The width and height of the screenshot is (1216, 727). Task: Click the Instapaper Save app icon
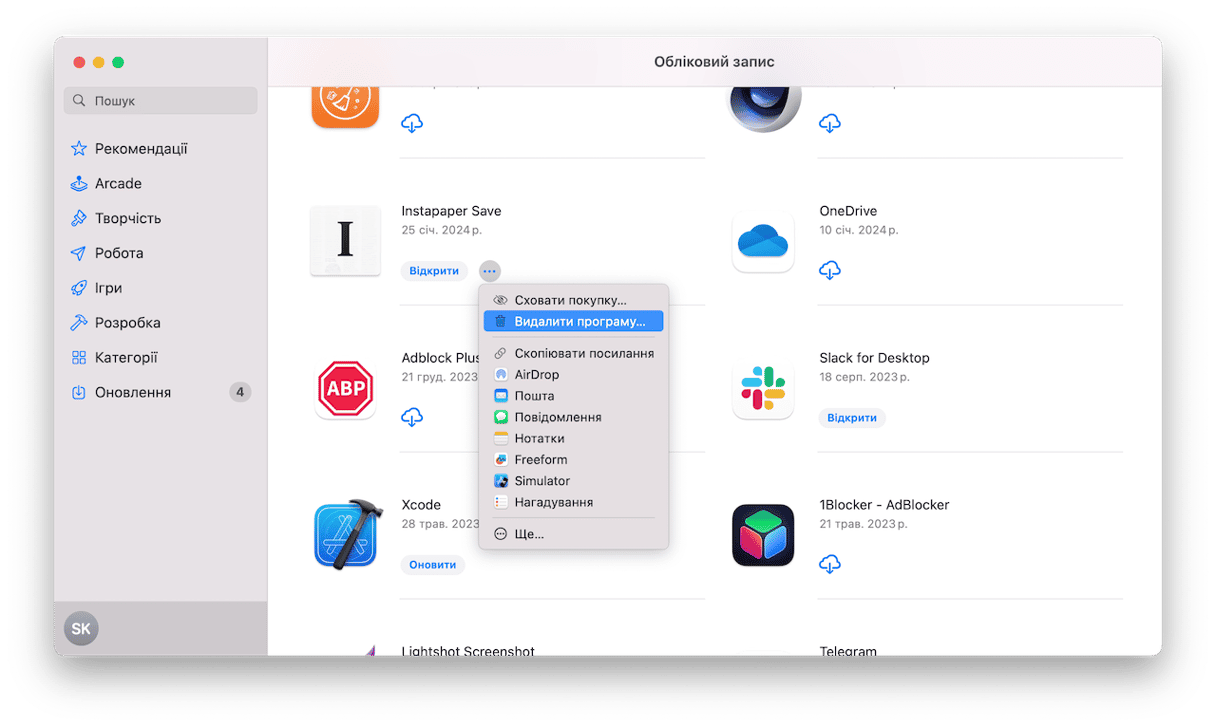coord(345,241)
